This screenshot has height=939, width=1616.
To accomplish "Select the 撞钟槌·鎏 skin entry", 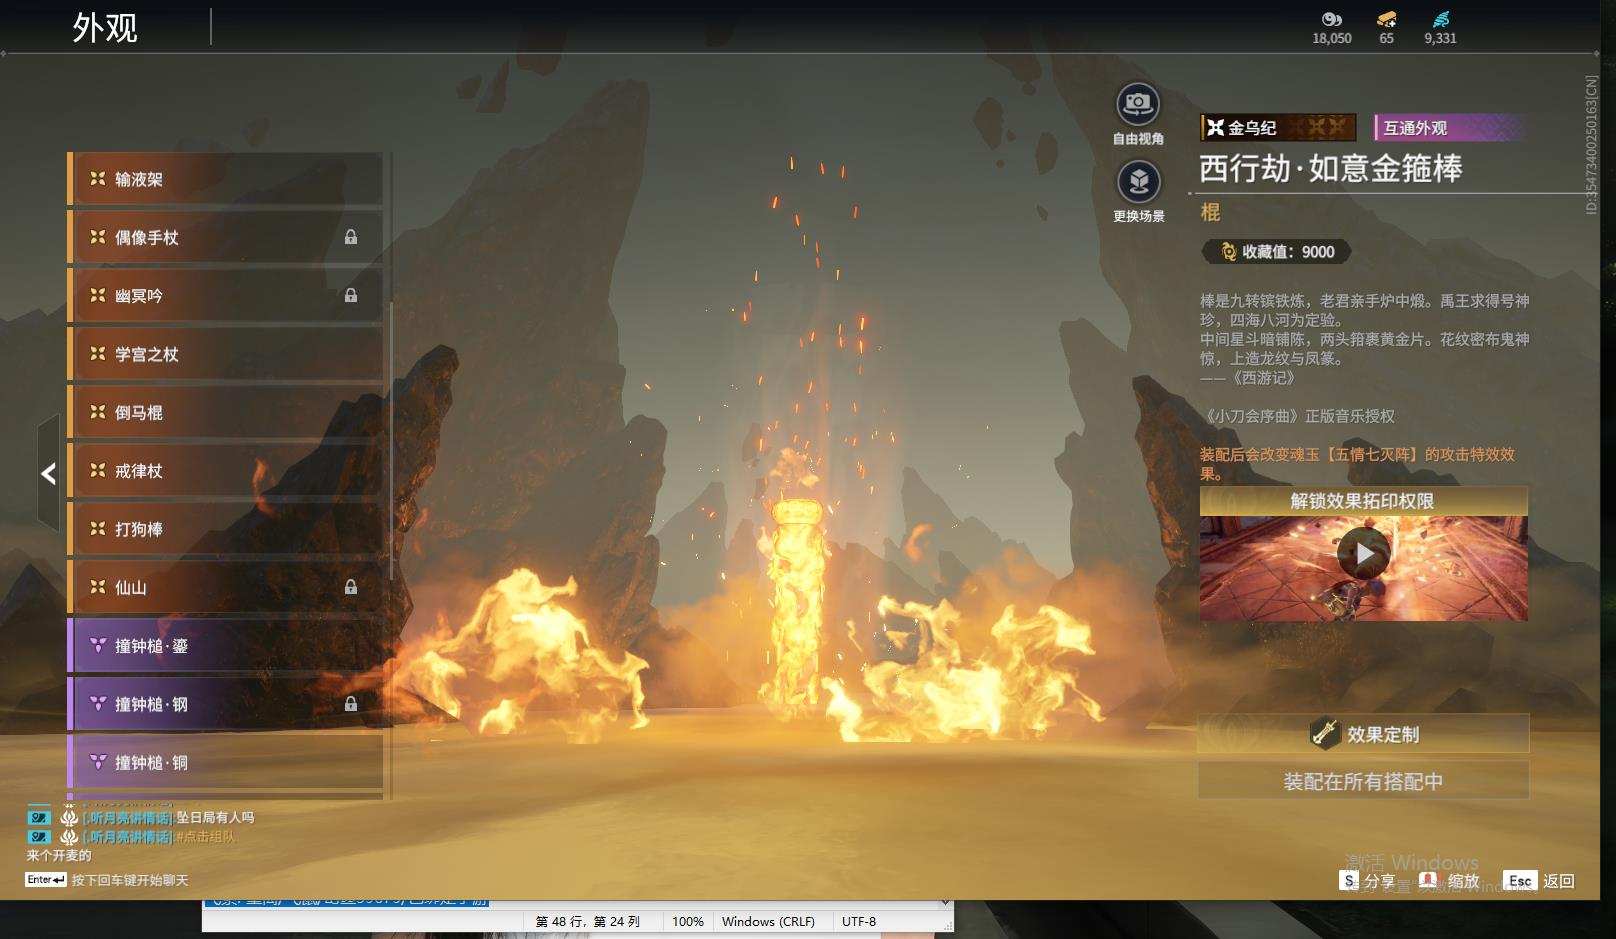I will click(x=225, y=646).
